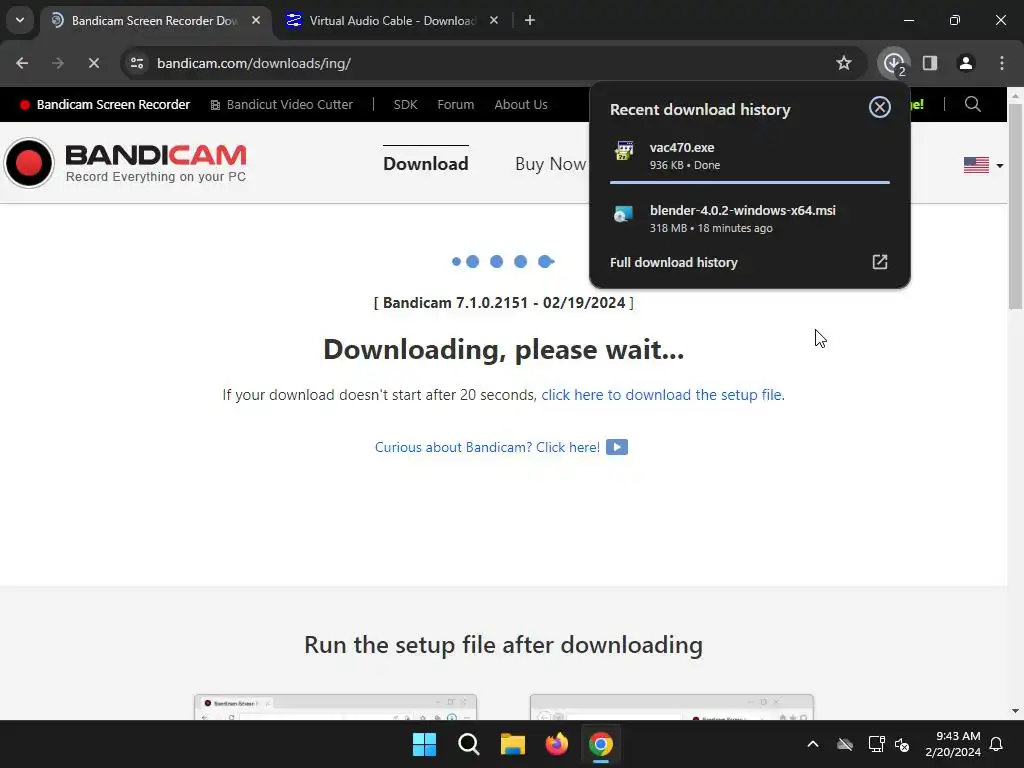Open File Explorer from taskbar

point(513,744)
